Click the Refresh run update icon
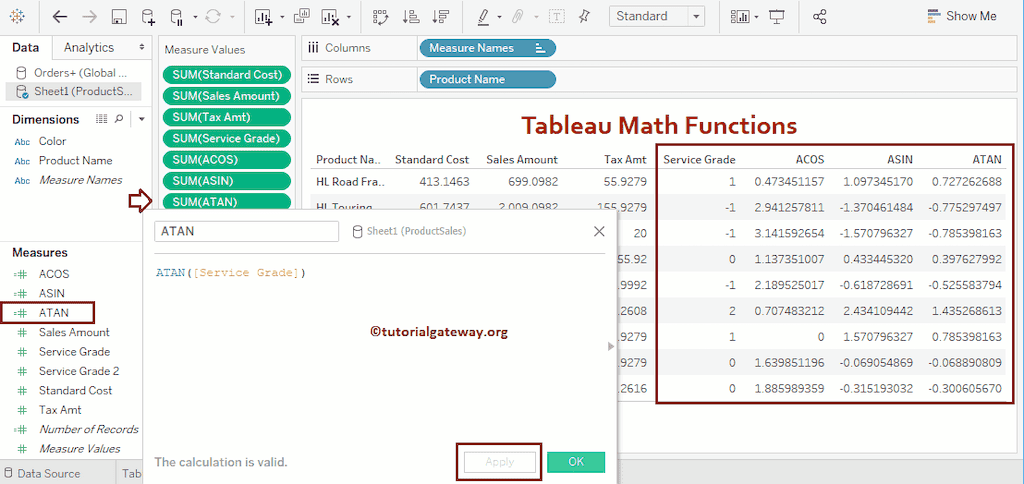 pos(212,17)
